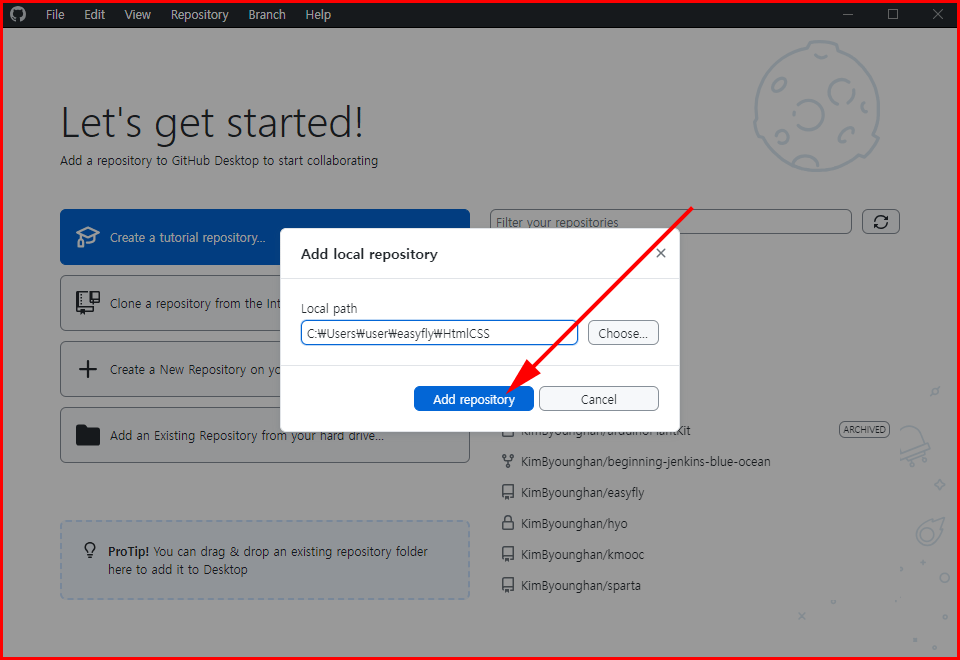Select KimByounghan/kmooc repository
The width and height of the screenshot is (960, 660).
pos(582,555)
